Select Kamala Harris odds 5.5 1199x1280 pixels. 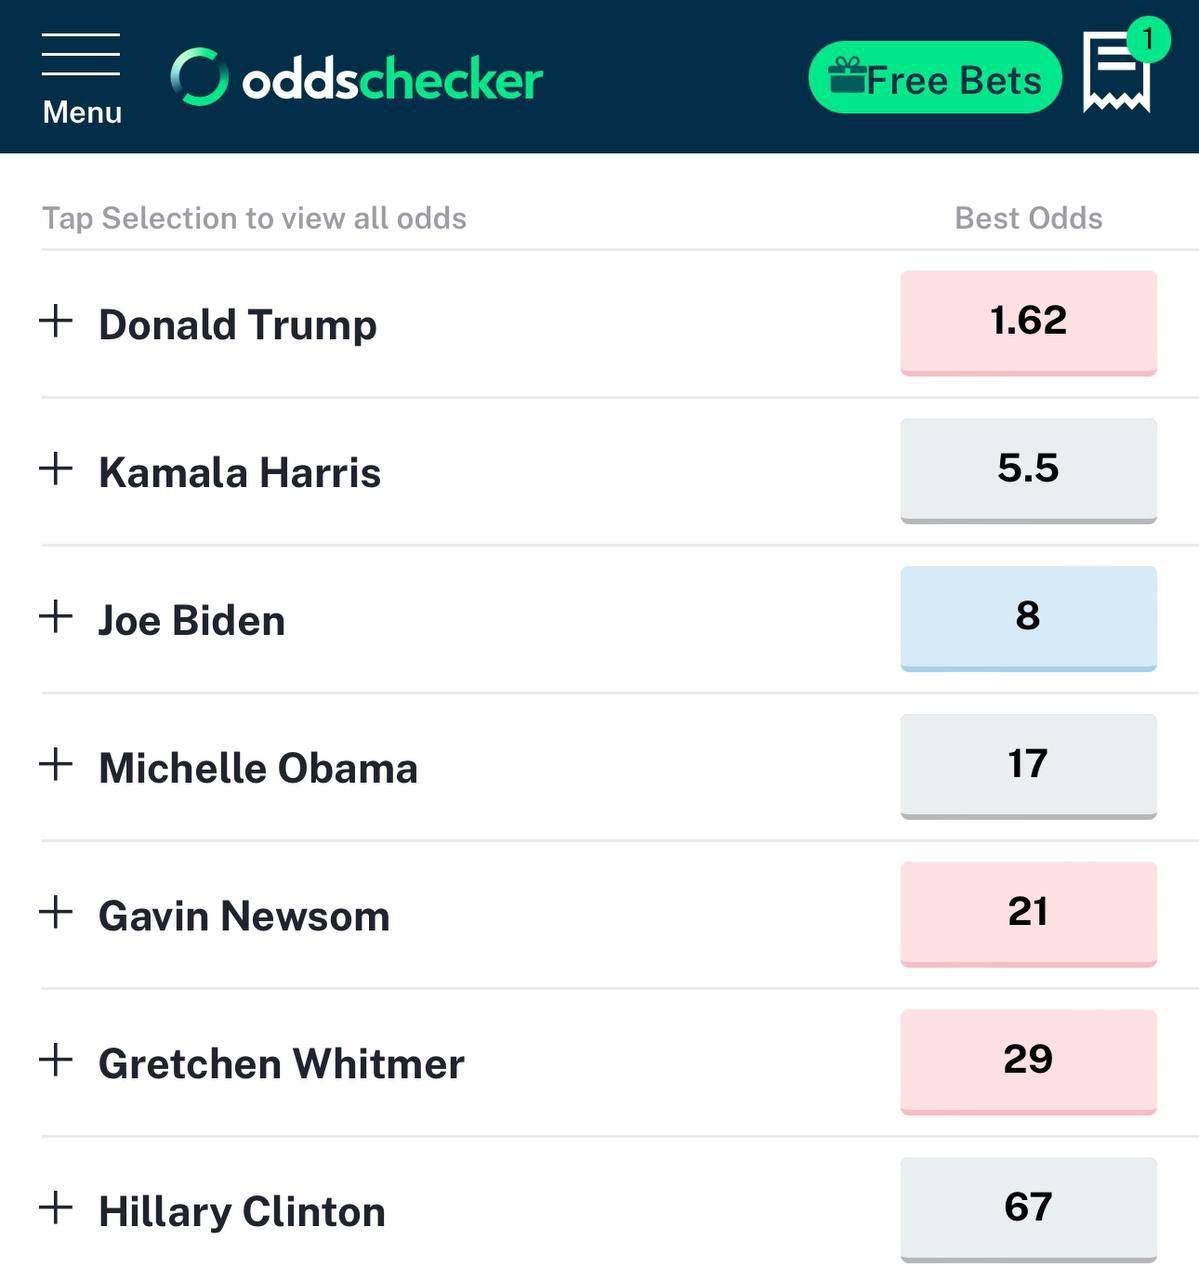pos(1028,469)
